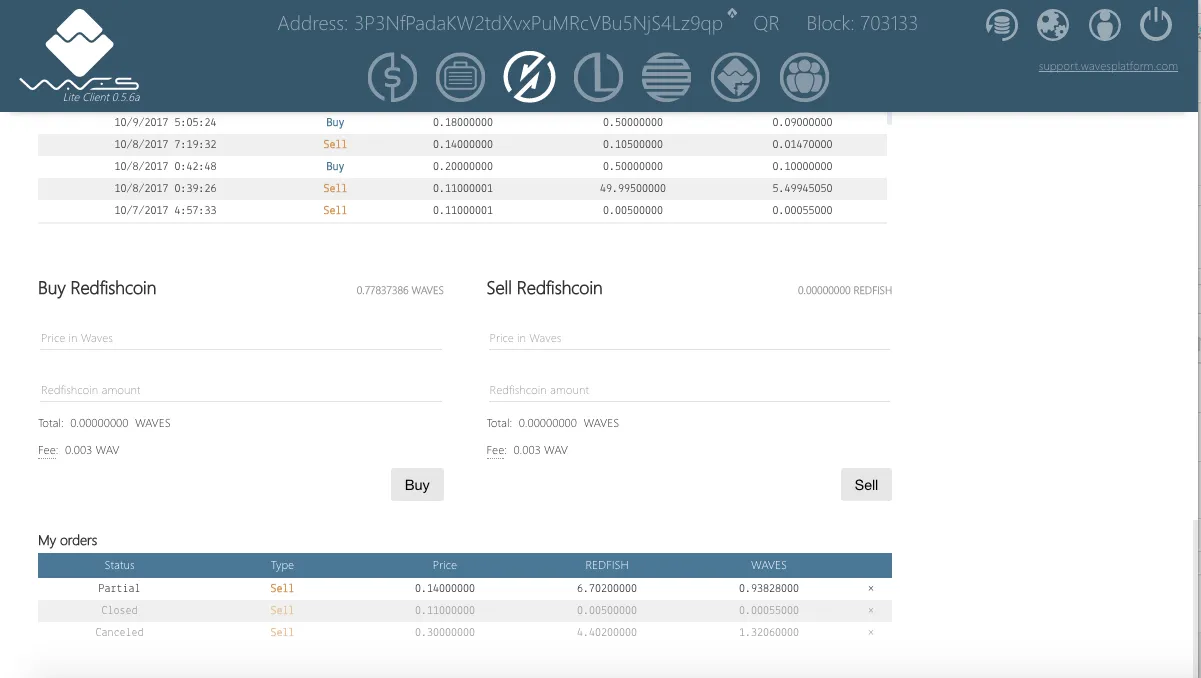Viewport: 1201px width, 678px height.
Task: Click the globe-like circle icon in header
Action: pyautogui.click(x=1053, y=25)
